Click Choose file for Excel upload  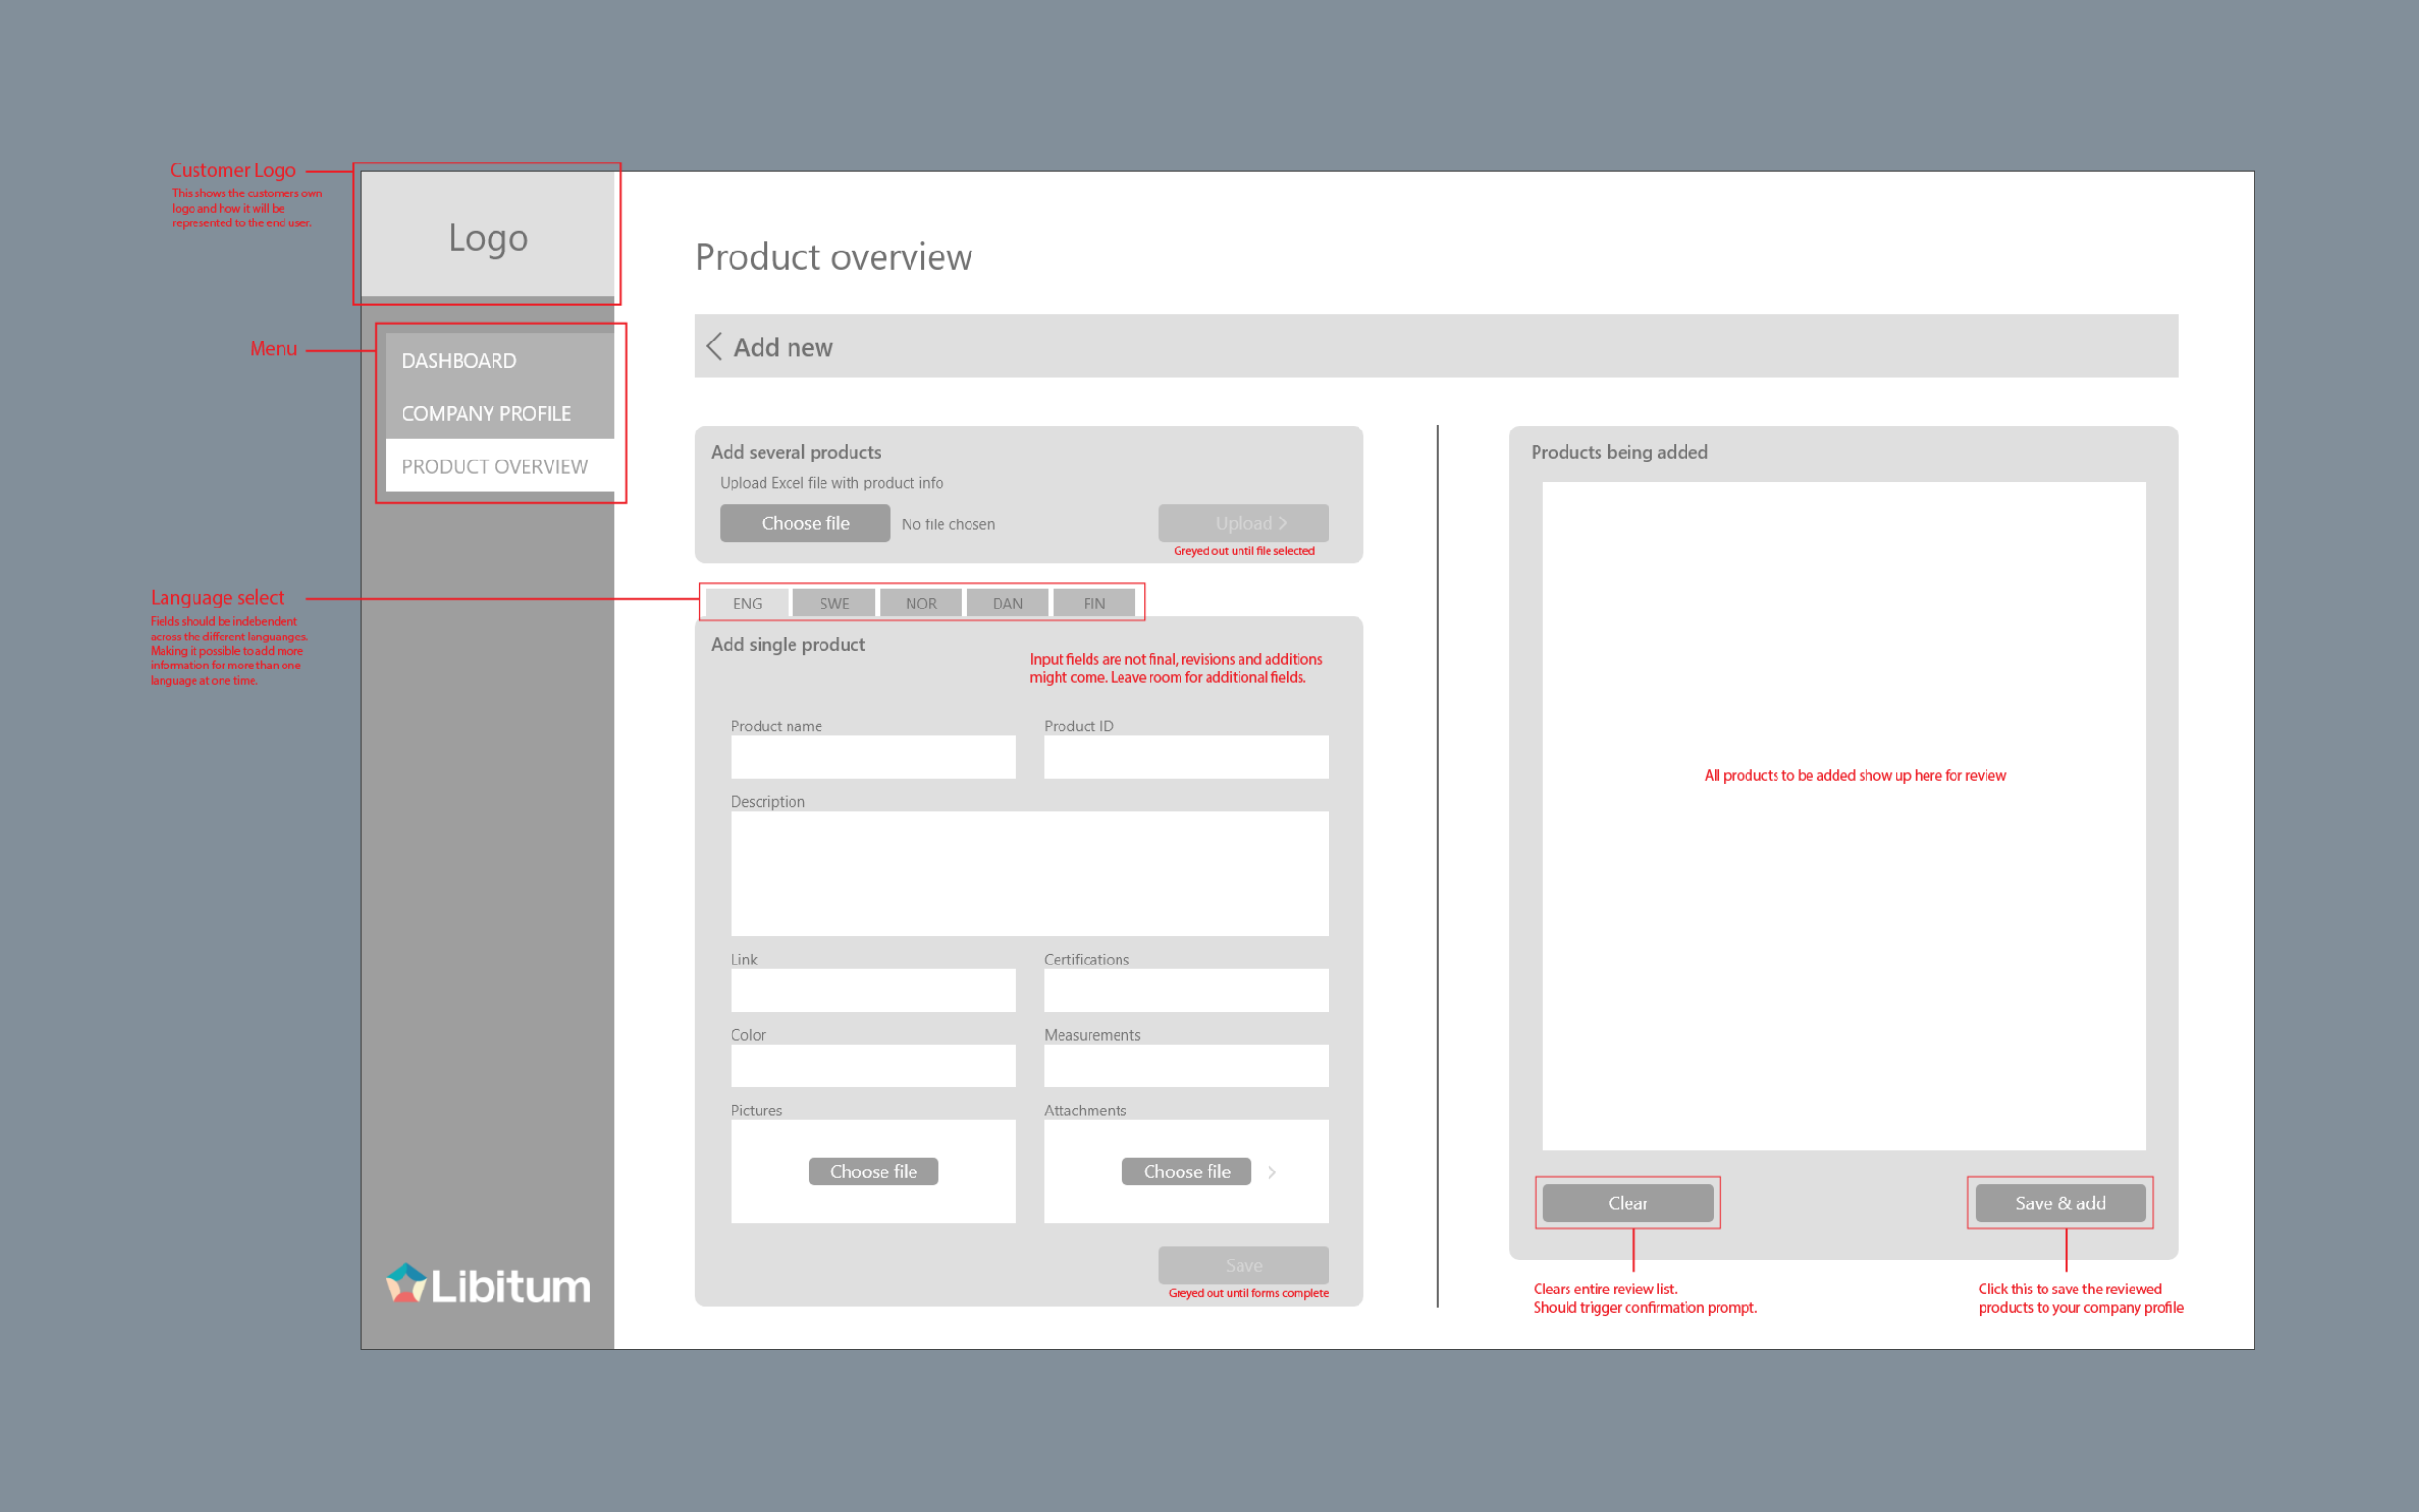804,522
